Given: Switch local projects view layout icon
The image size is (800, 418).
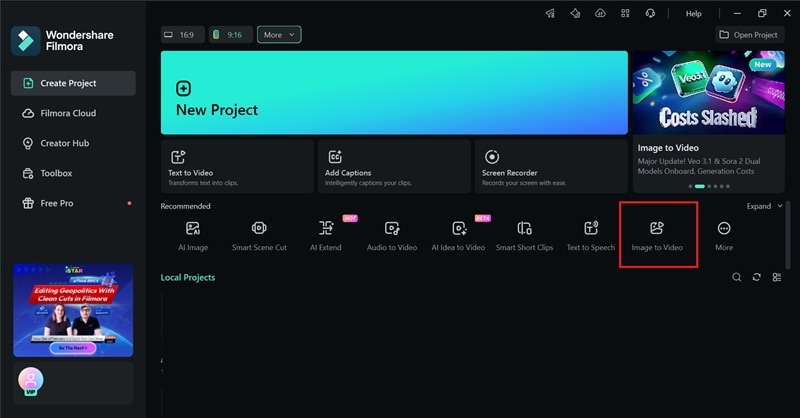Looking at the screenshot, I should coord(777,277).
